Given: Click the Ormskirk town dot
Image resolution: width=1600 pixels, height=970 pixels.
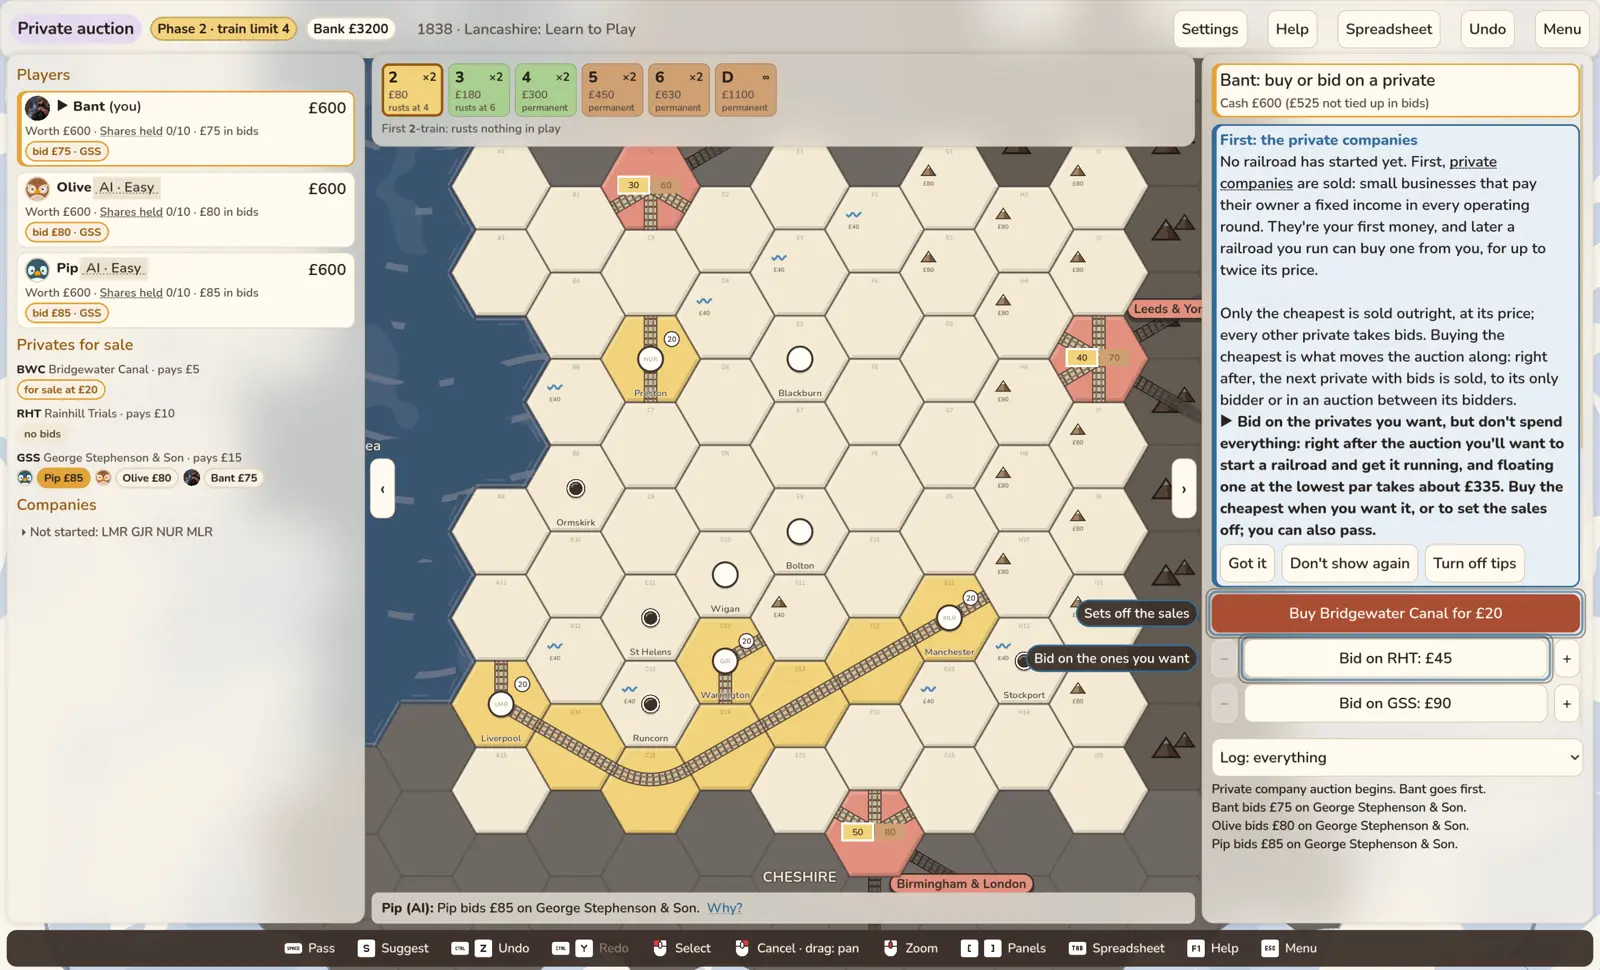Looking at the screenshot, I should pos(576,489).
